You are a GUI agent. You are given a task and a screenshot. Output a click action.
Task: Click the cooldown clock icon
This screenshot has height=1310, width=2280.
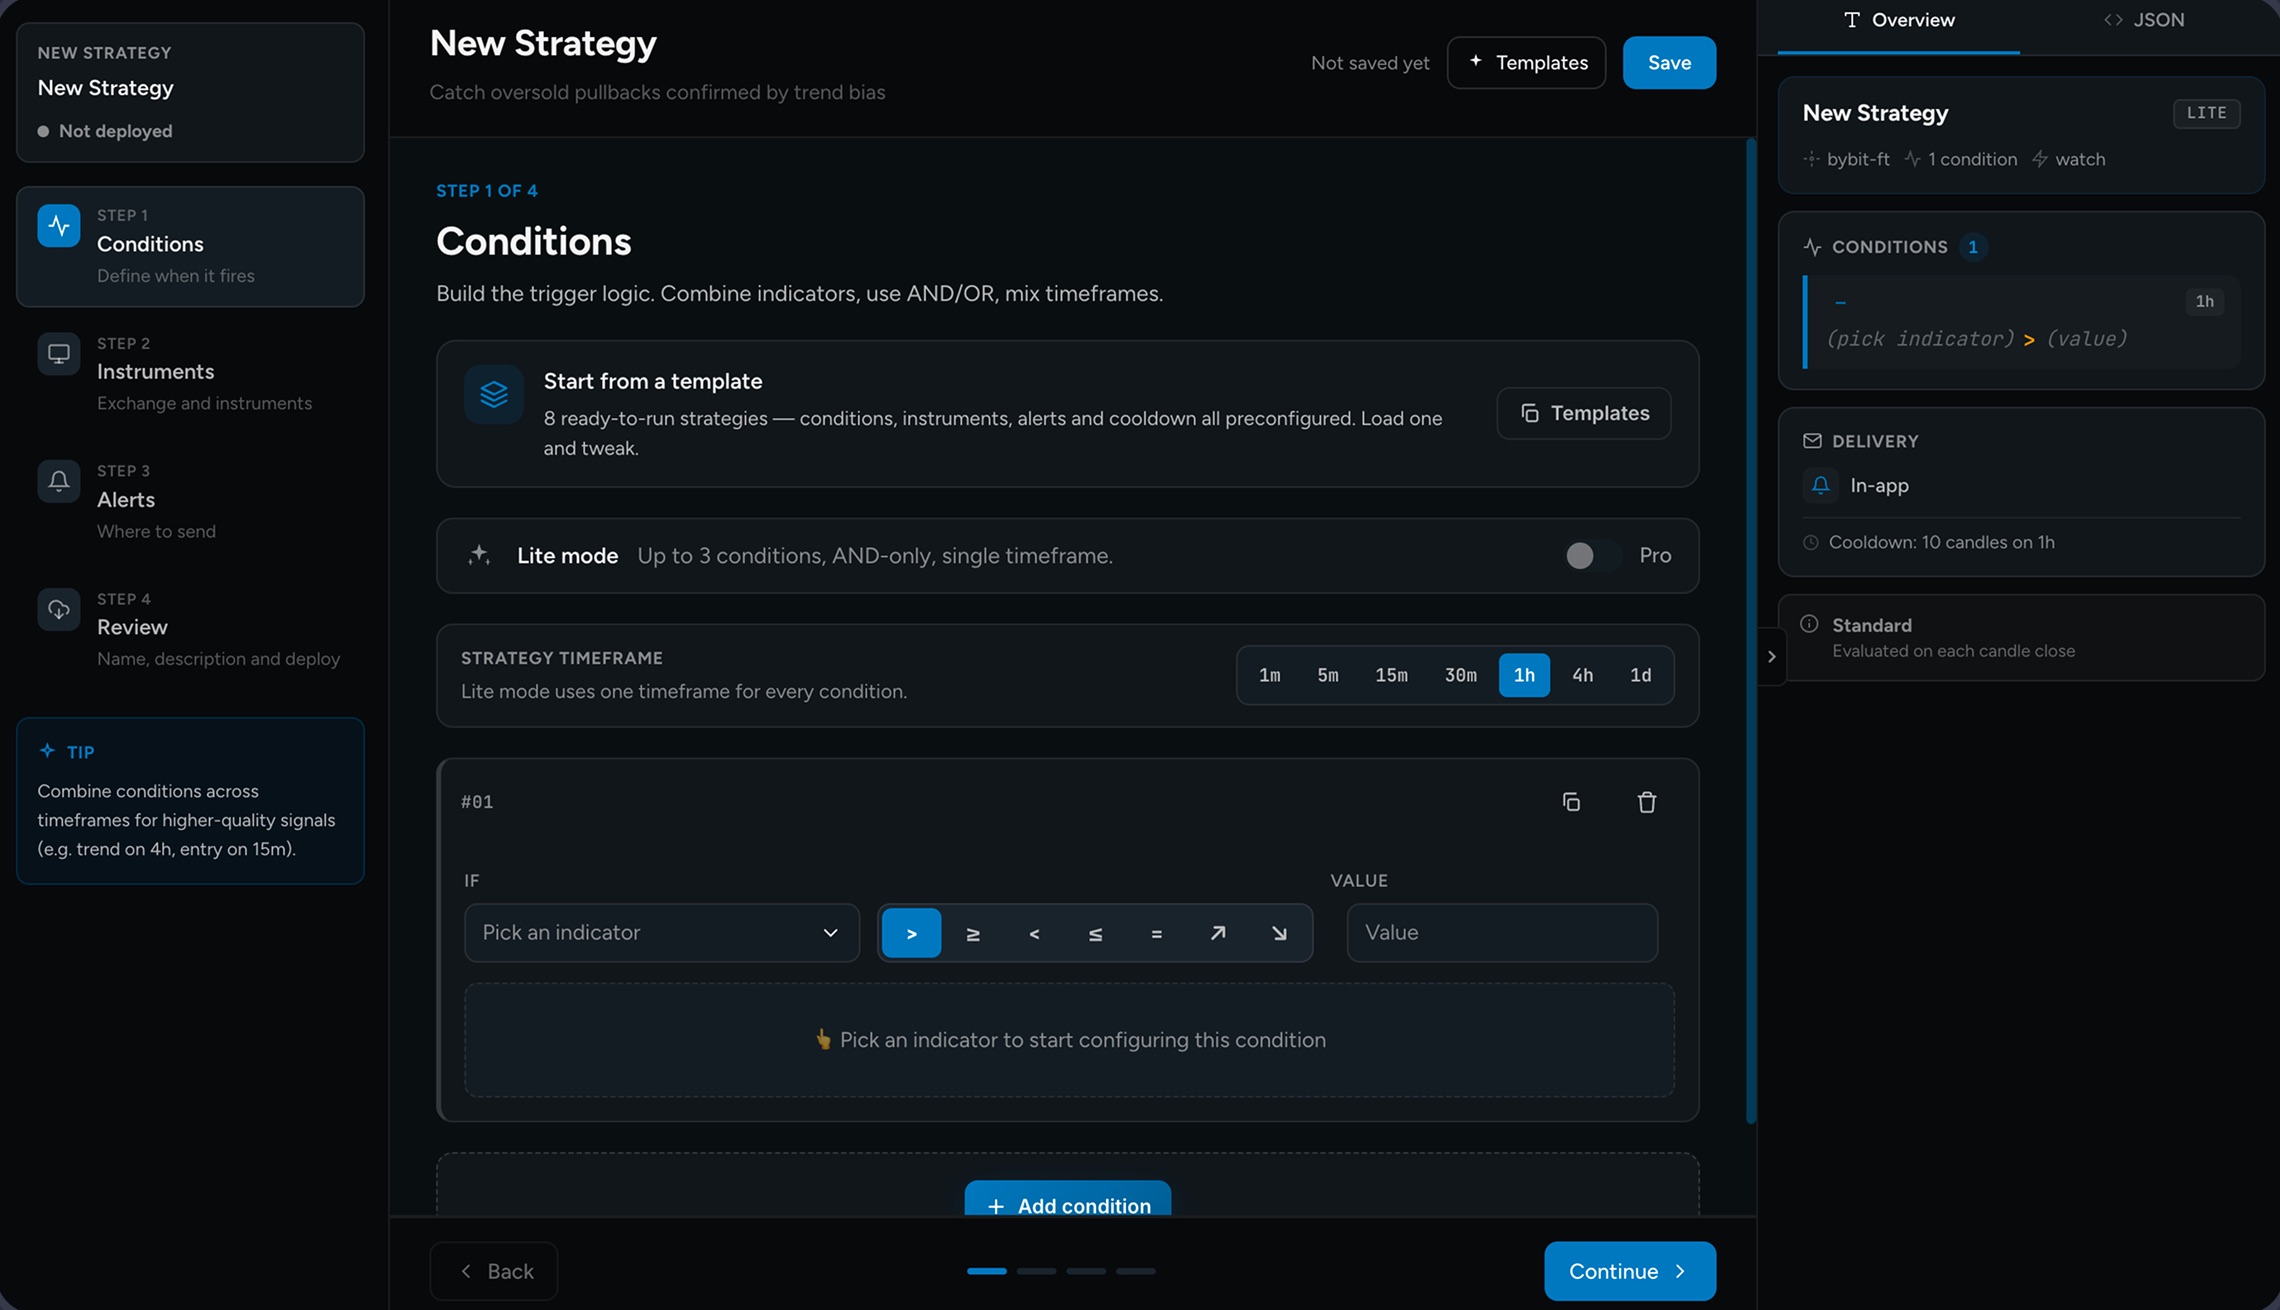1810,542
